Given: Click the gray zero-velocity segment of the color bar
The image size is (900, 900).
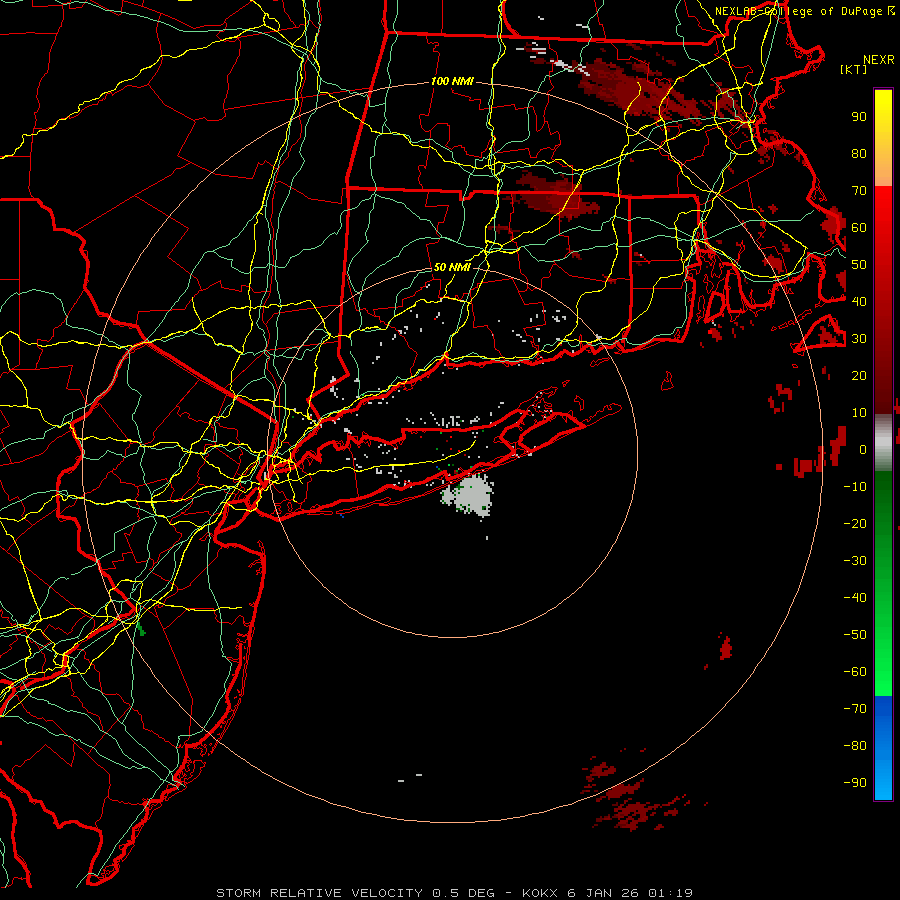Looking at the screenshot, I should 883,443.
